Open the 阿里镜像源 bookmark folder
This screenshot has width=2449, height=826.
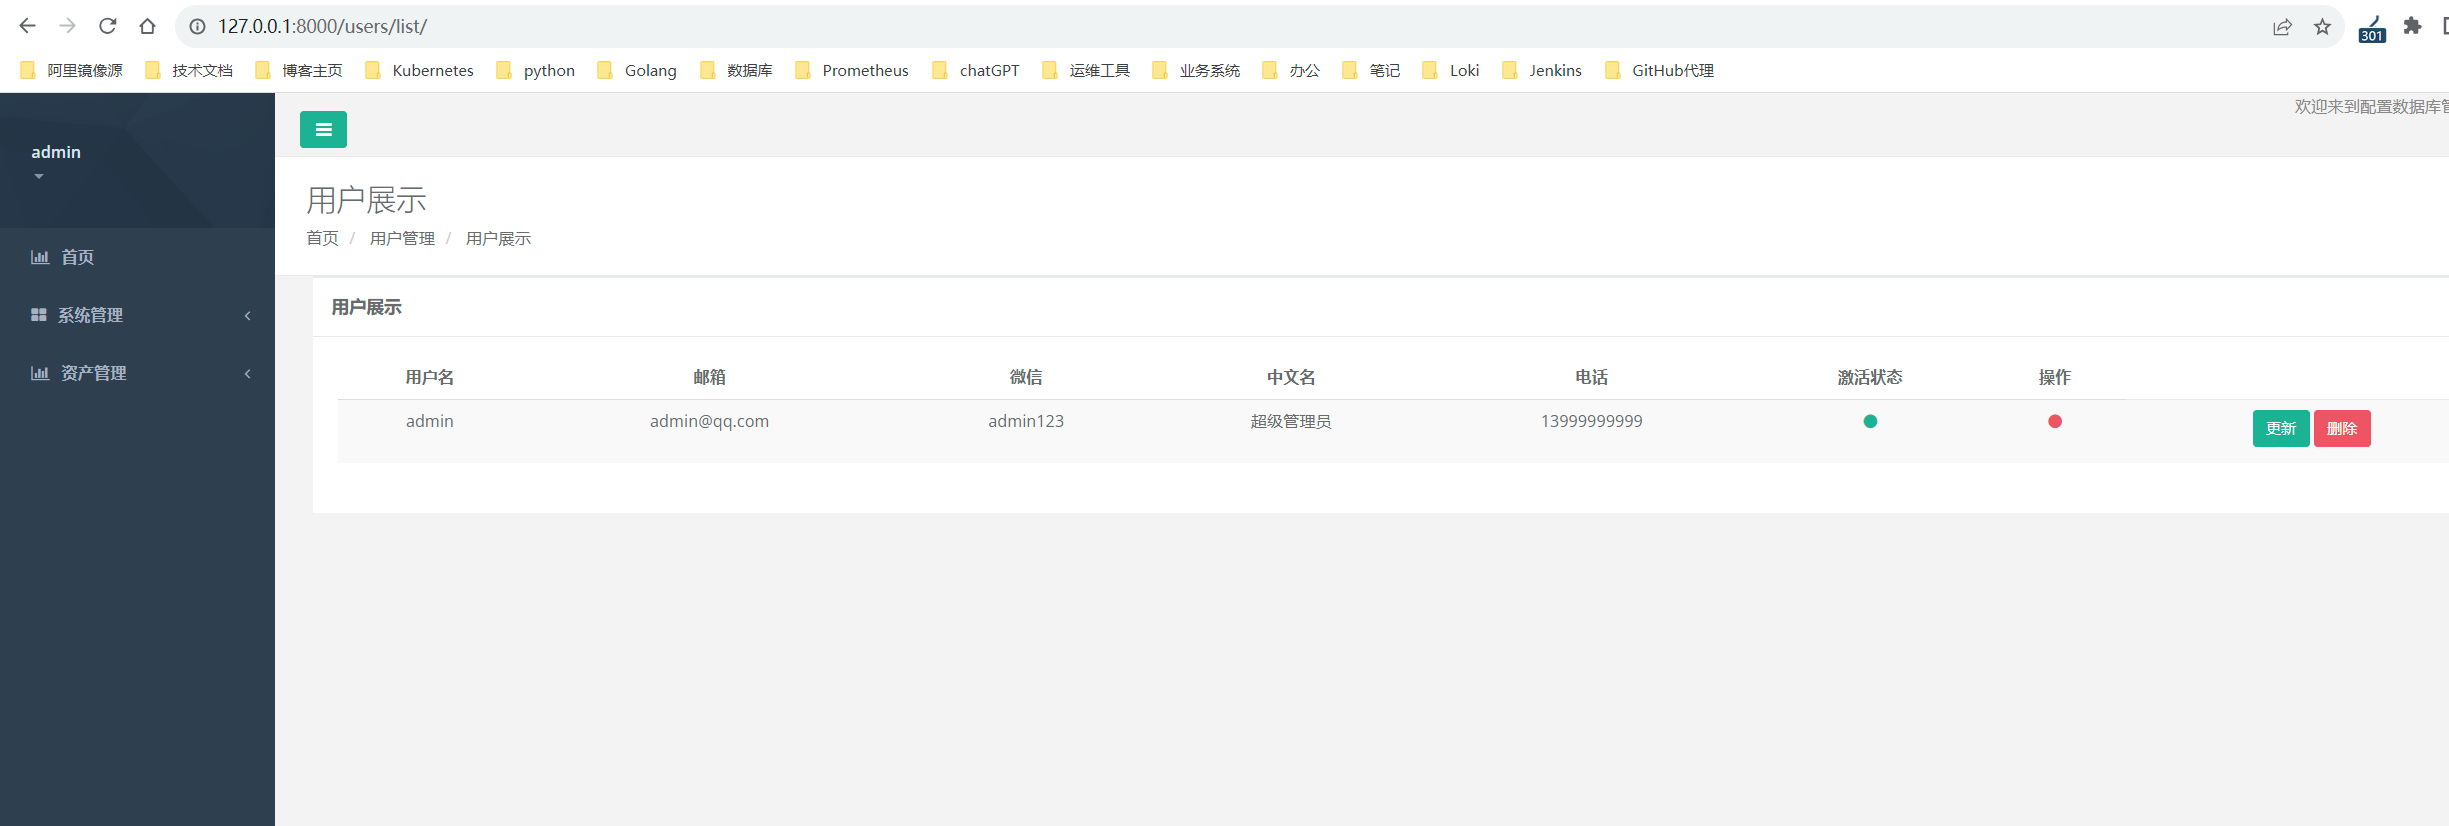pos(71,70)
